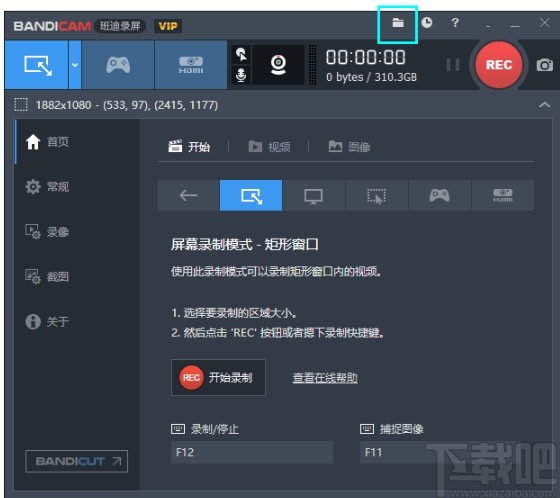Collapse the panel with the up chevron
This screenshot has height=498, width=560.
pos(544,105)
